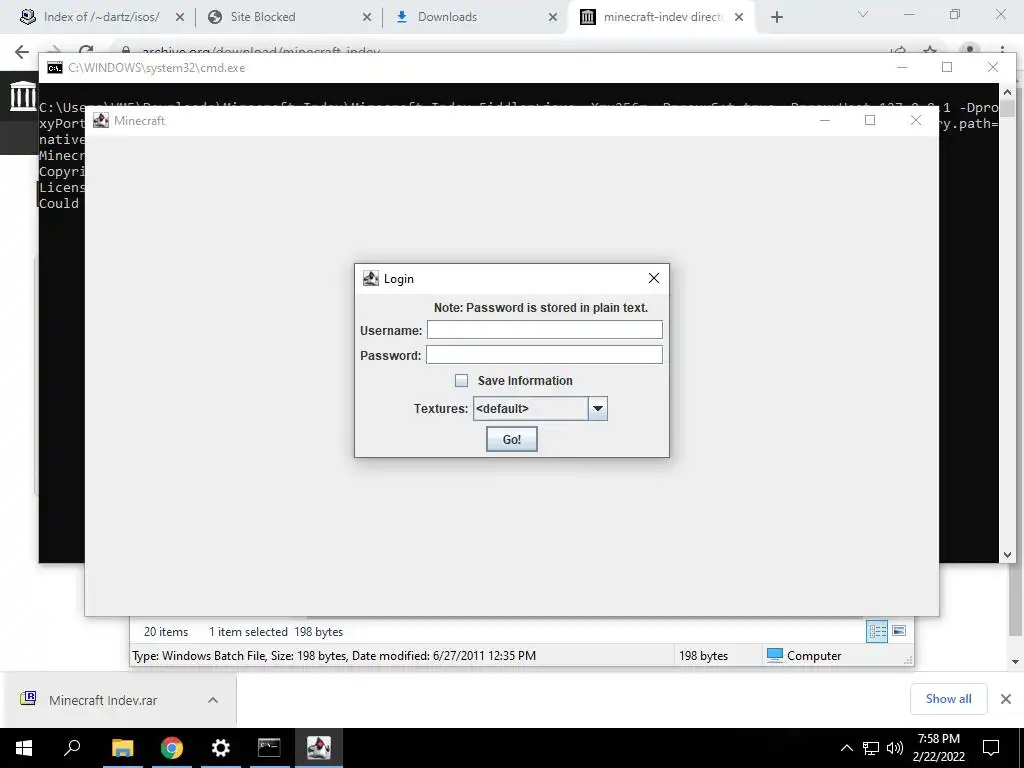1024x768 pixels.
Task: Open File Explorer from taskbar
Action: pos(122,748)
